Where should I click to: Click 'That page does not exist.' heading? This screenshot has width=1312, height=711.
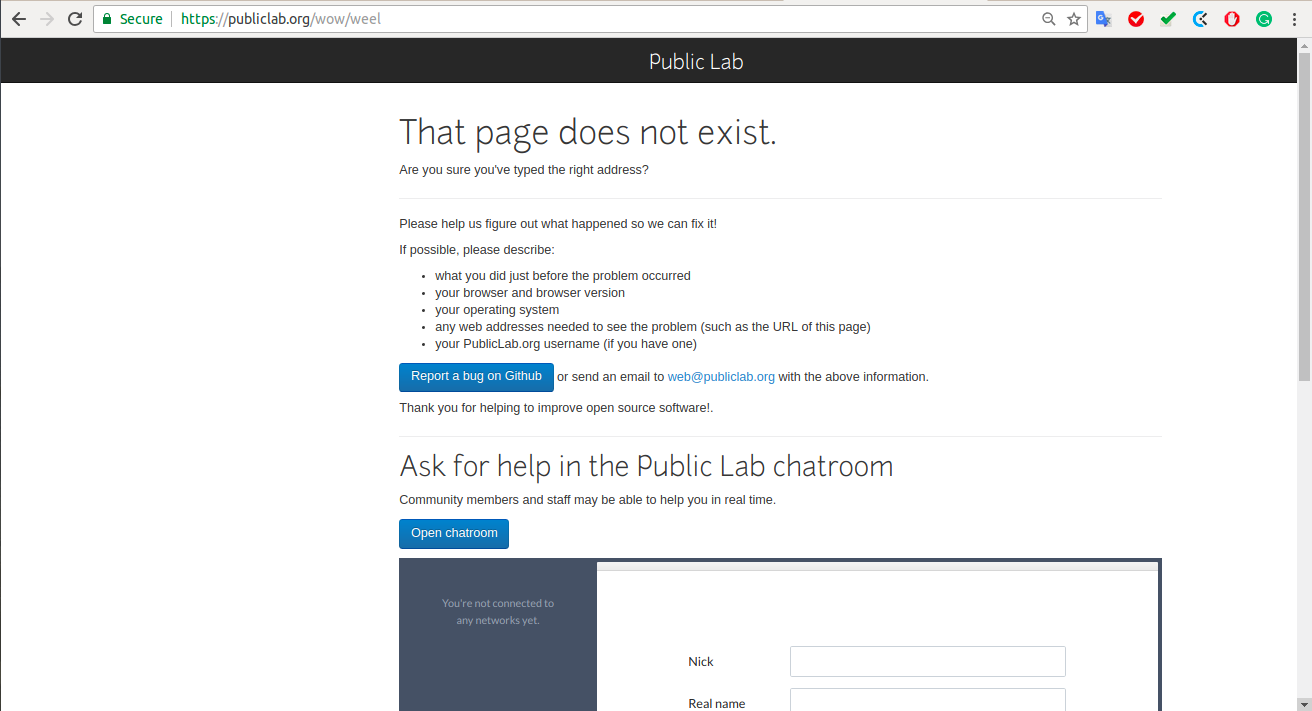(588, 132)
